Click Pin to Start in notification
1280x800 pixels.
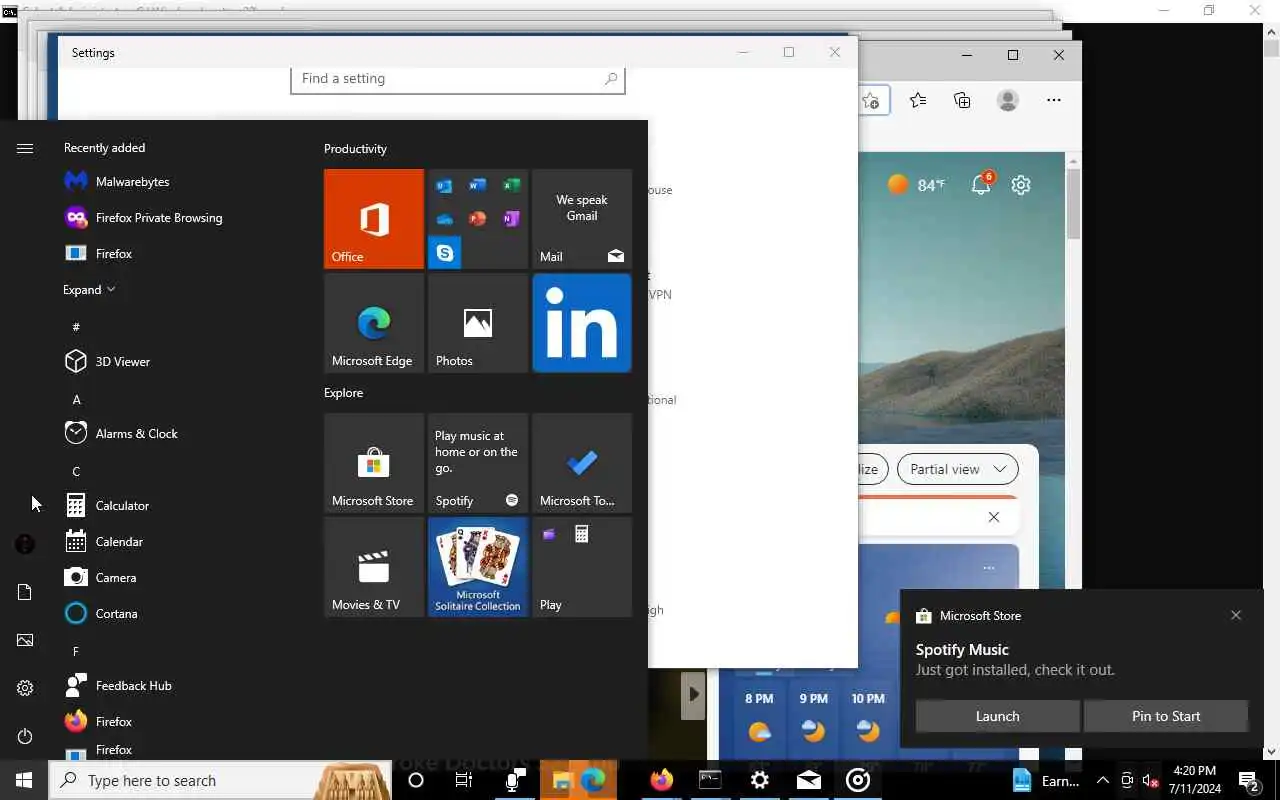click(x=1166, y=716)
